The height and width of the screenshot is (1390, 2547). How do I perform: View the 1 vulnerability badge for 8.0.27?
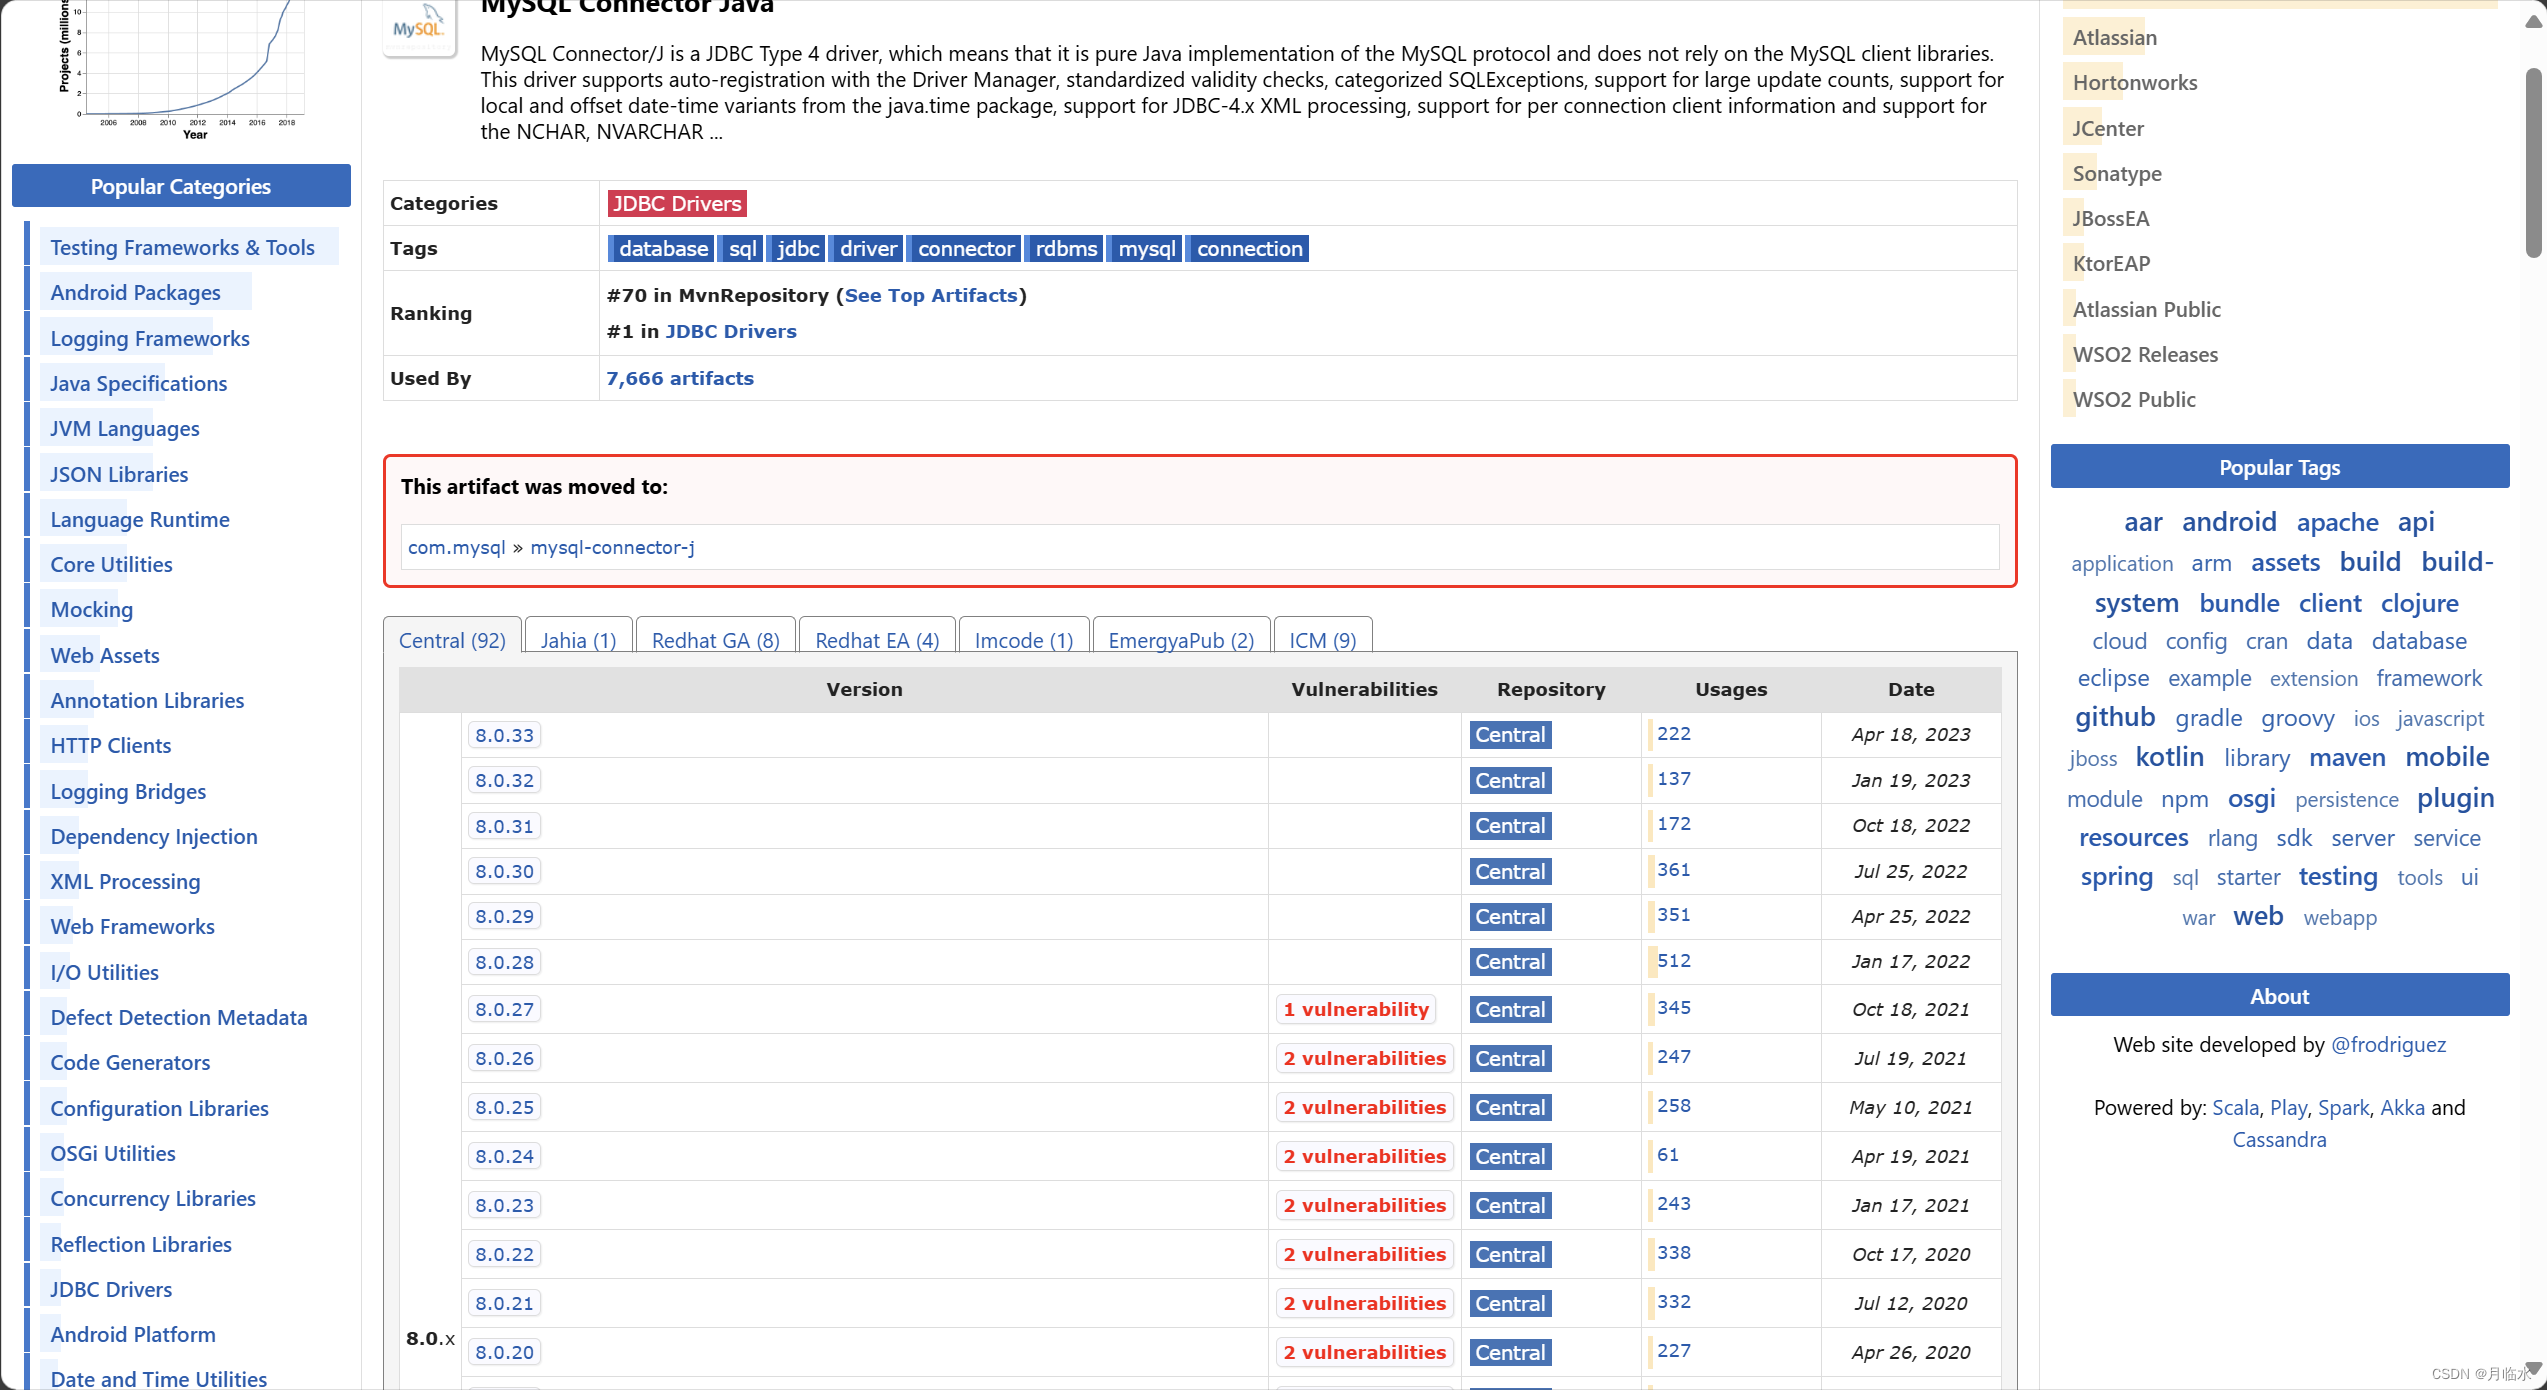1356,1009
